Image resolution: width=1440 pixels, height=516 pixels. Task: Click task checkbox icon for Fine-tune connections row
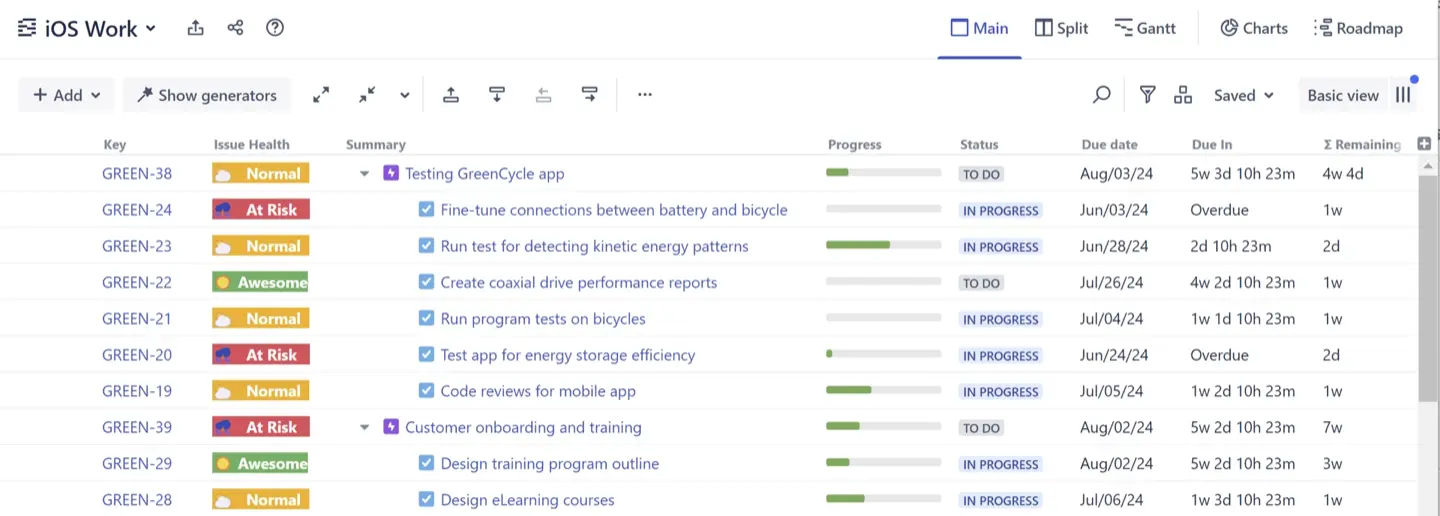pos(427,210)
